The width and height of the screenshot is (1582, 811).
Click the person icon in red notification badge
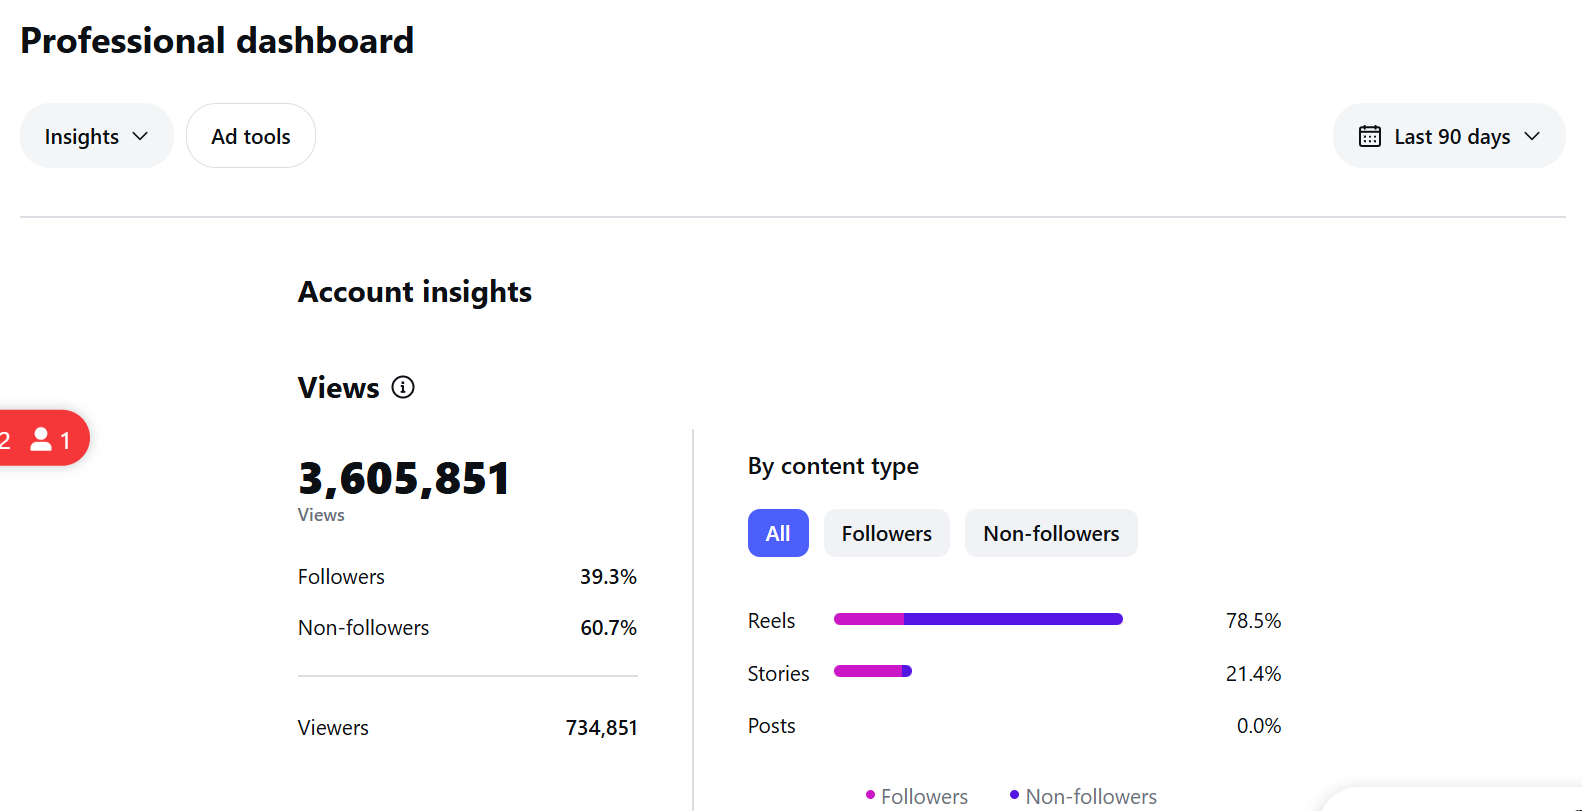point(41,439)
